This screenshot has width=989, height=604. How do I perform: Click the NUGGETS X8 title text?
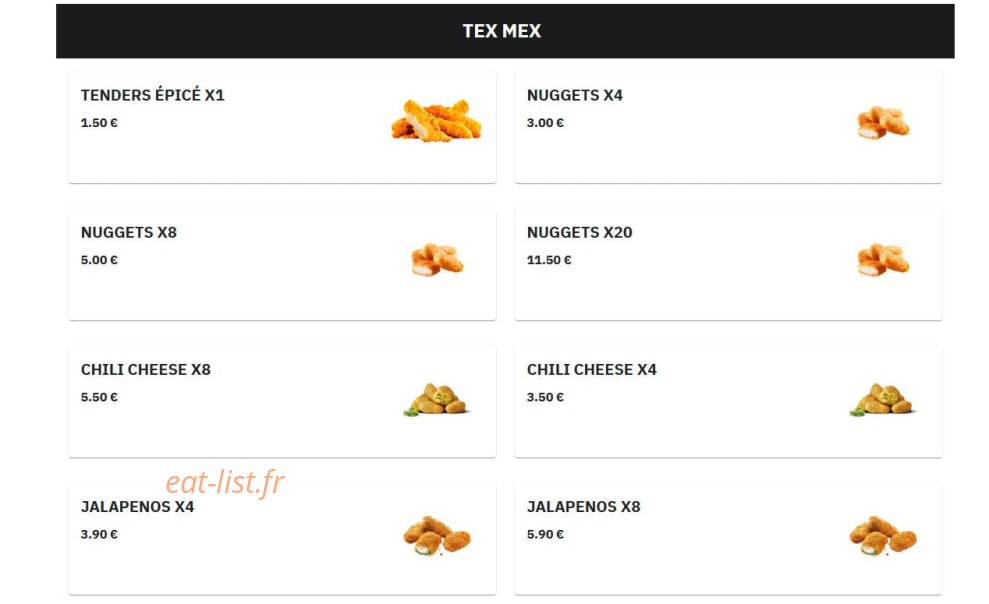129,233
